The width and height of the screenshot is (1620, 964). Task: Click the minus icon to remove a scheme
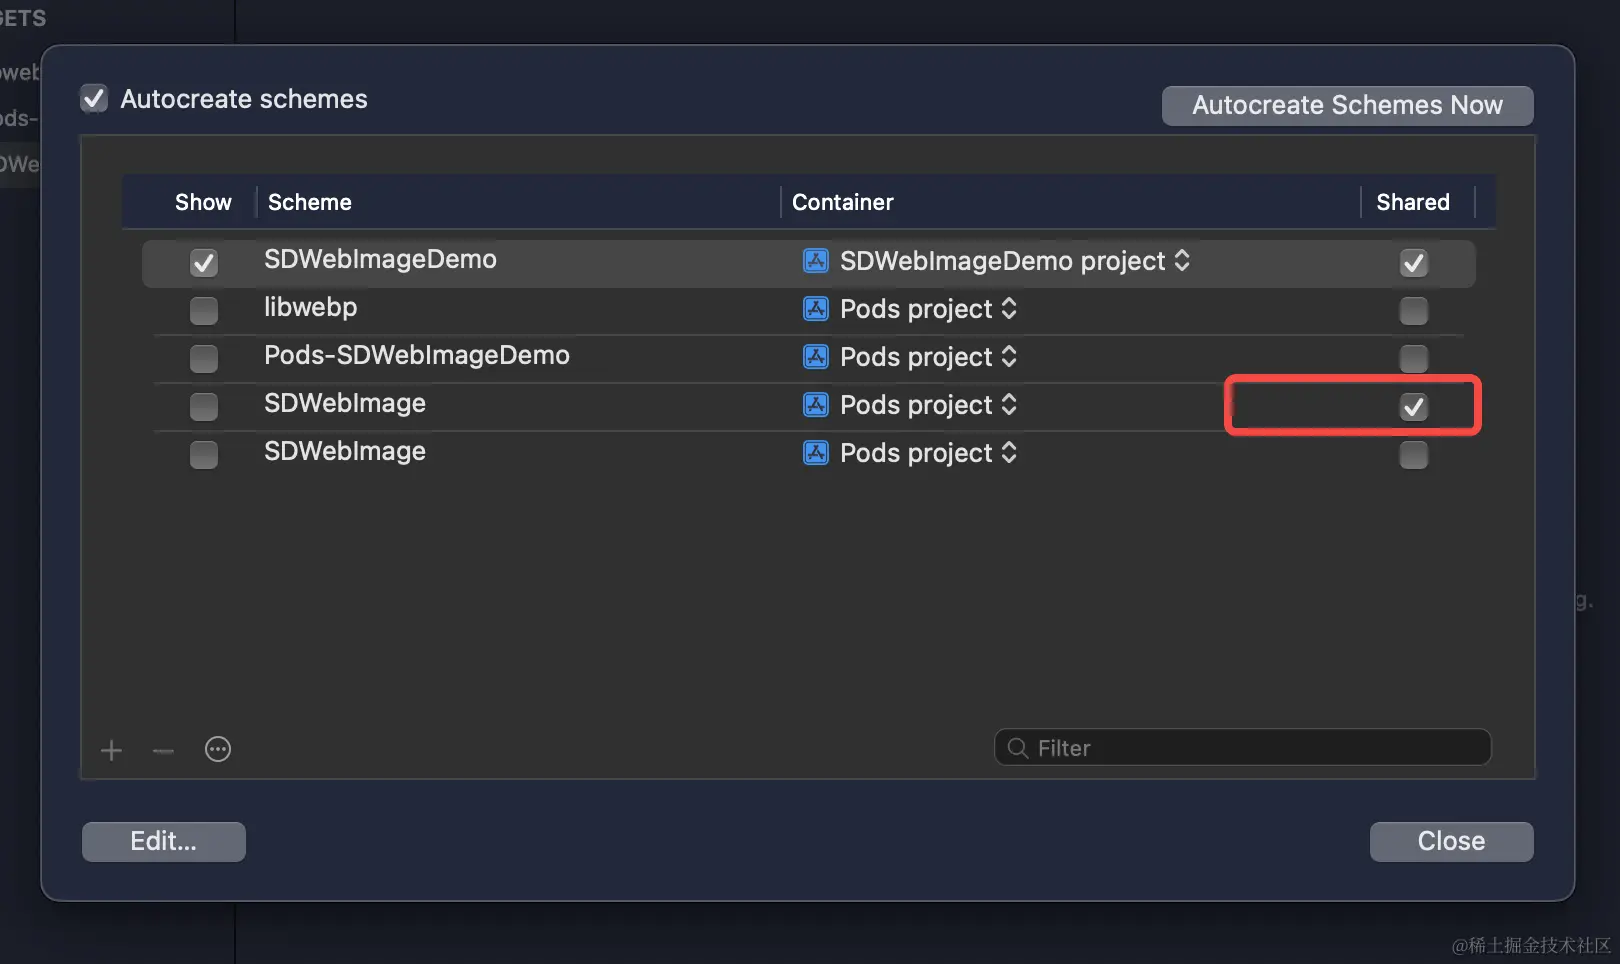point(163,750)
